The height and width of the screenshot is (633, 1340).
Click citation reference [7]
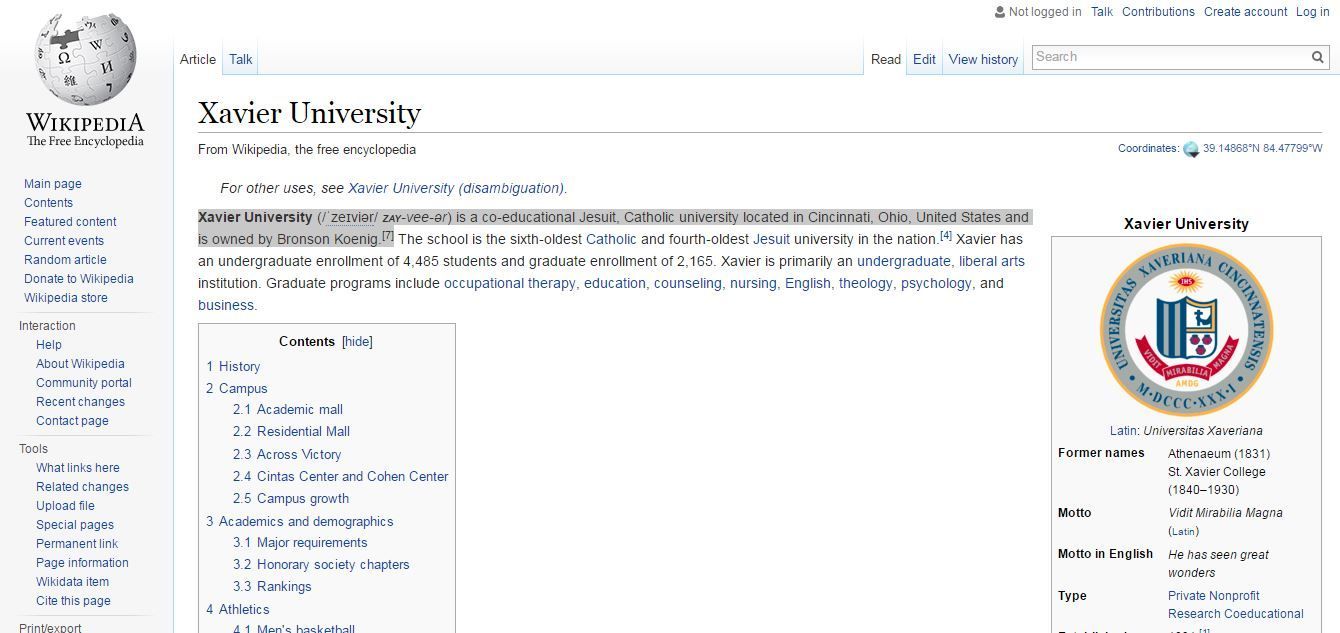click(x=388, y=236)
